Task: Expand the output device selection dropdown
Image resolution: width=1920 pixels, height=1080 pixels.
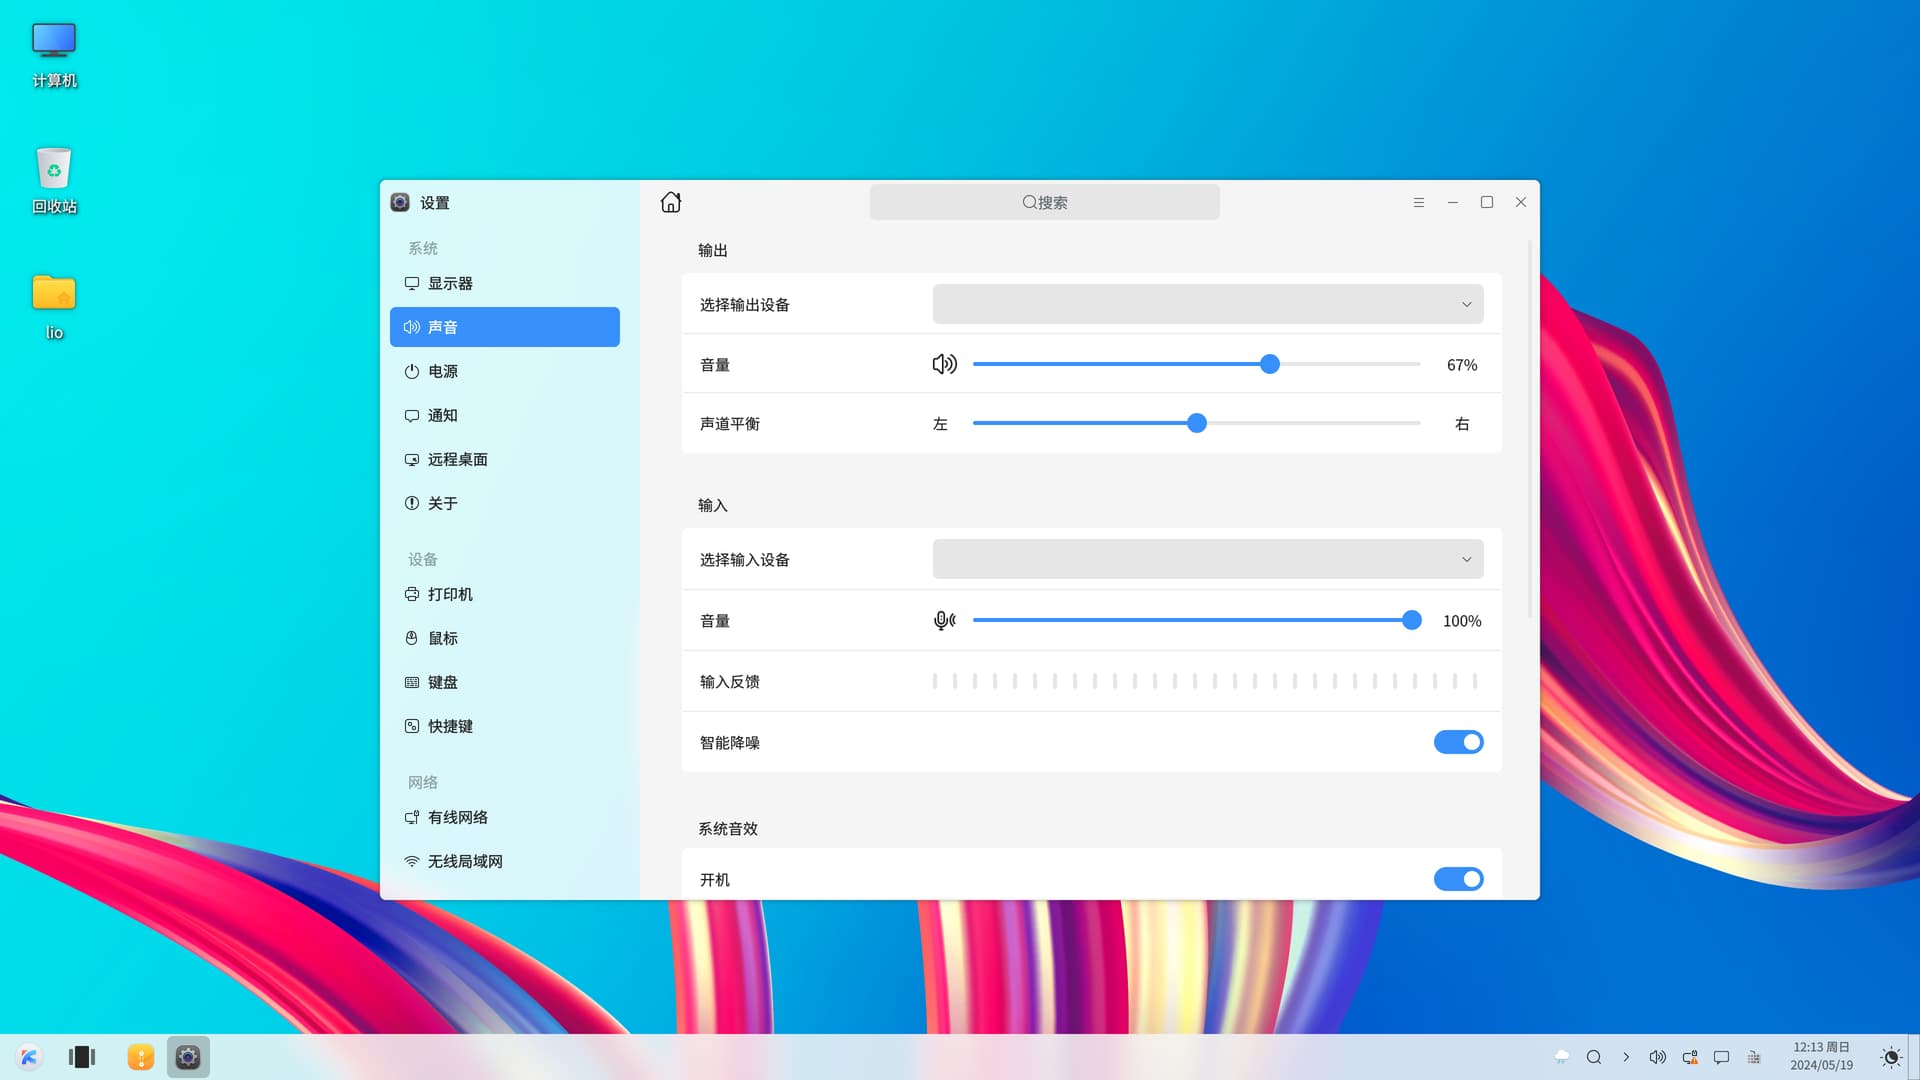Action: click(x=1207, y=304)
